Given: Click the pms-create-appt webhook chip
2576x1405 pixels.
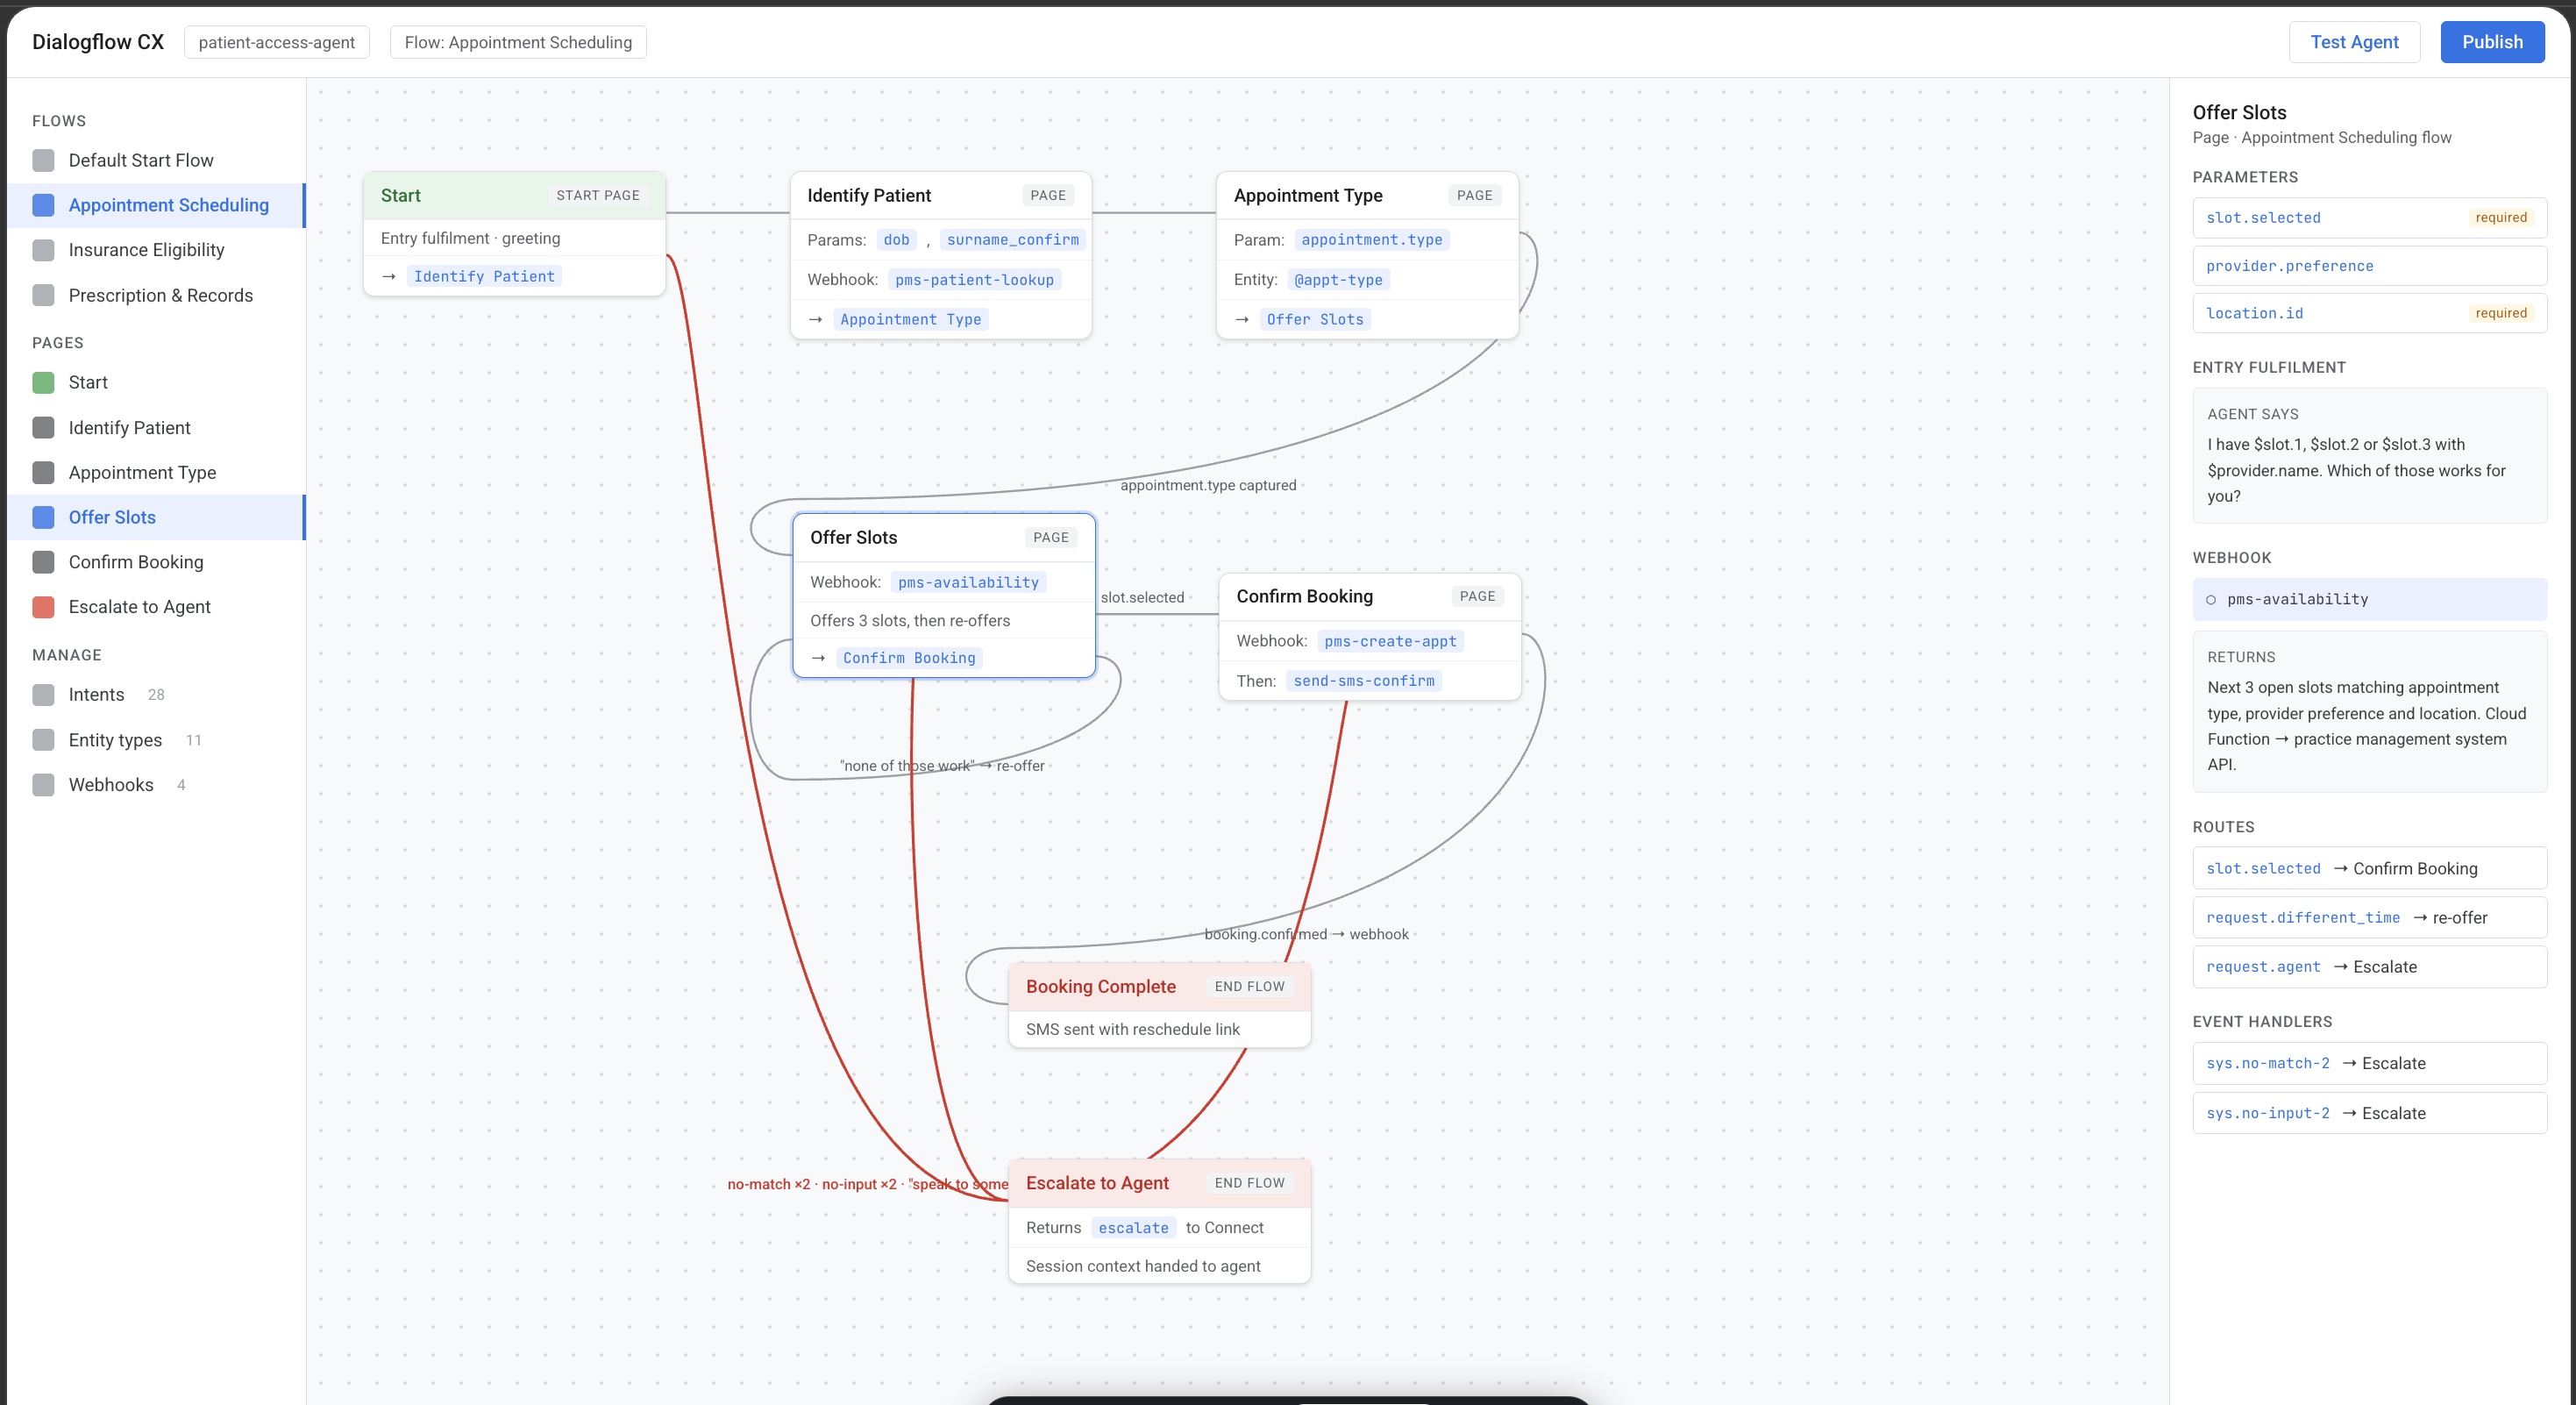Looking at the screenshot, I should [1390, 641].
